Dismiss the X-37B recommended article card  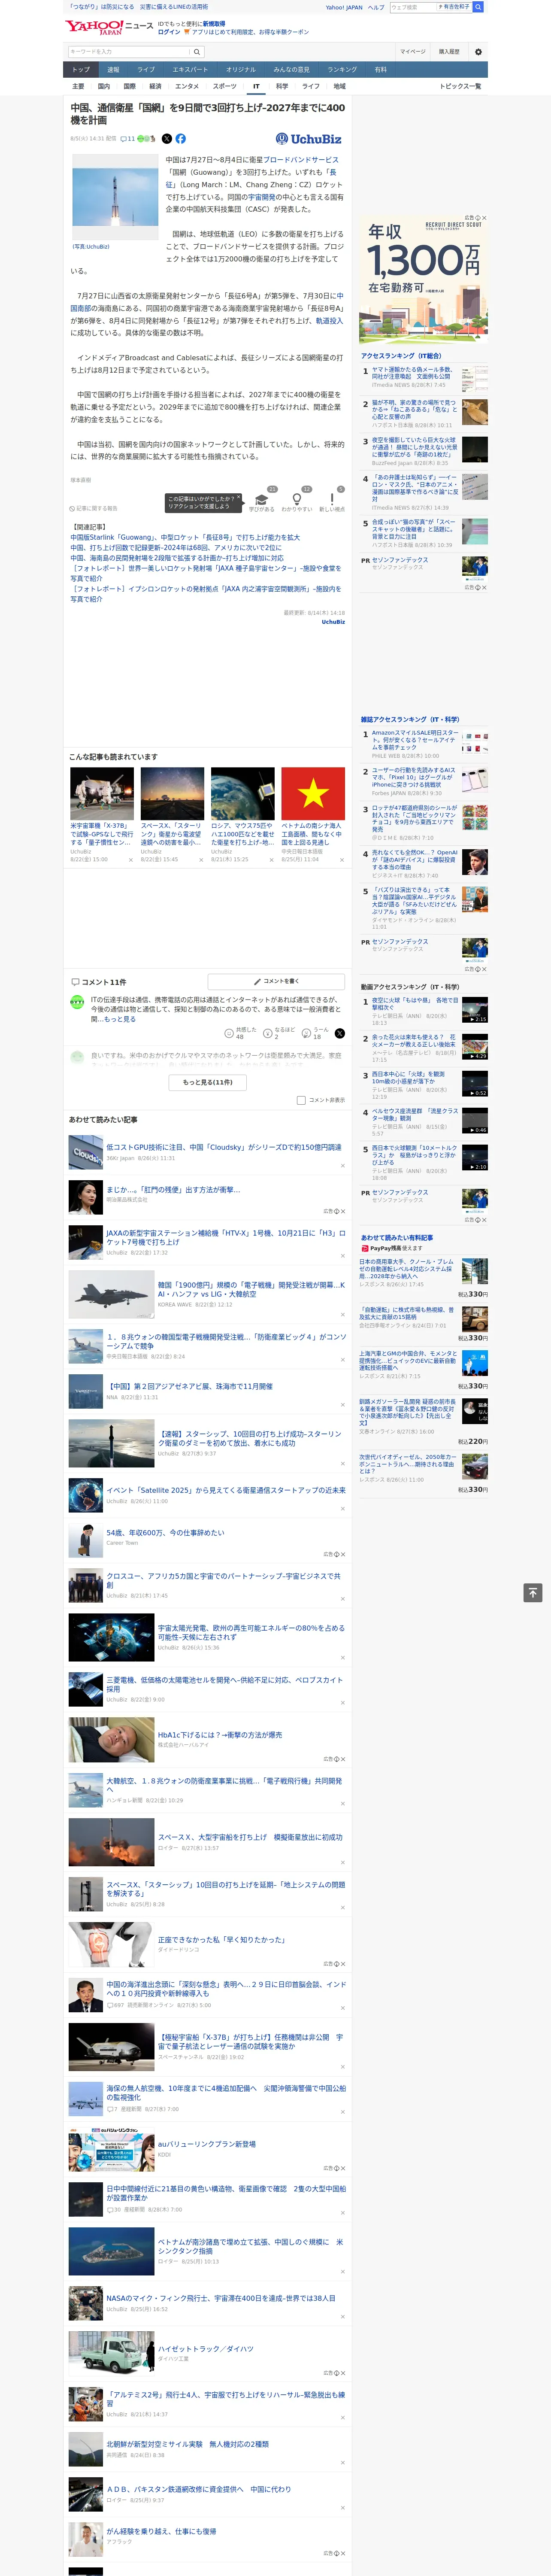130,860
